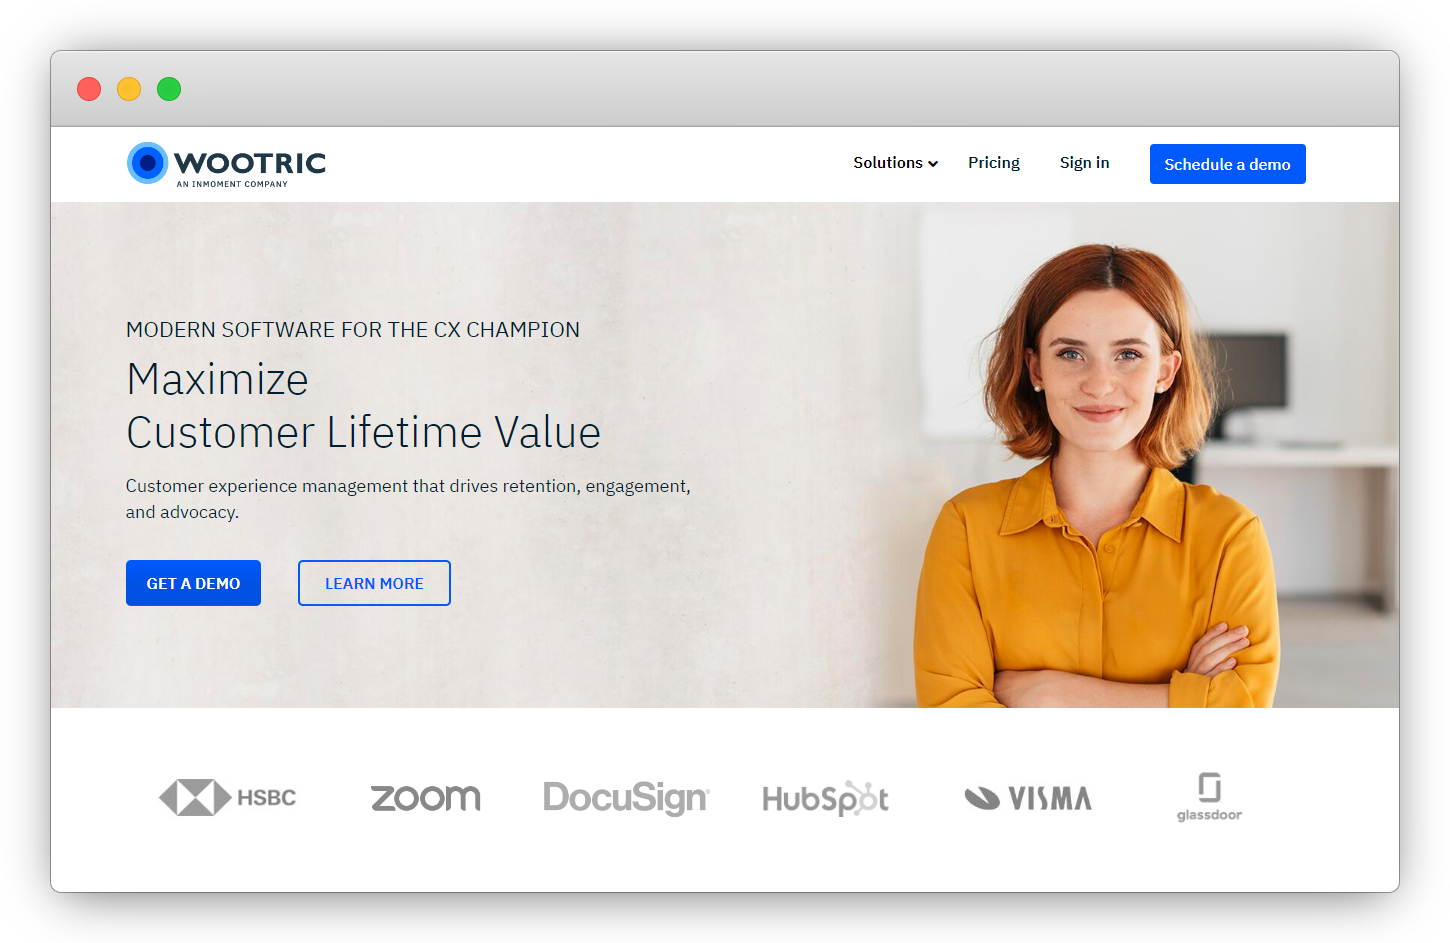Click the blue Wootric circle icon
The image size is (1450, 943).
click(x=147, y=161)
